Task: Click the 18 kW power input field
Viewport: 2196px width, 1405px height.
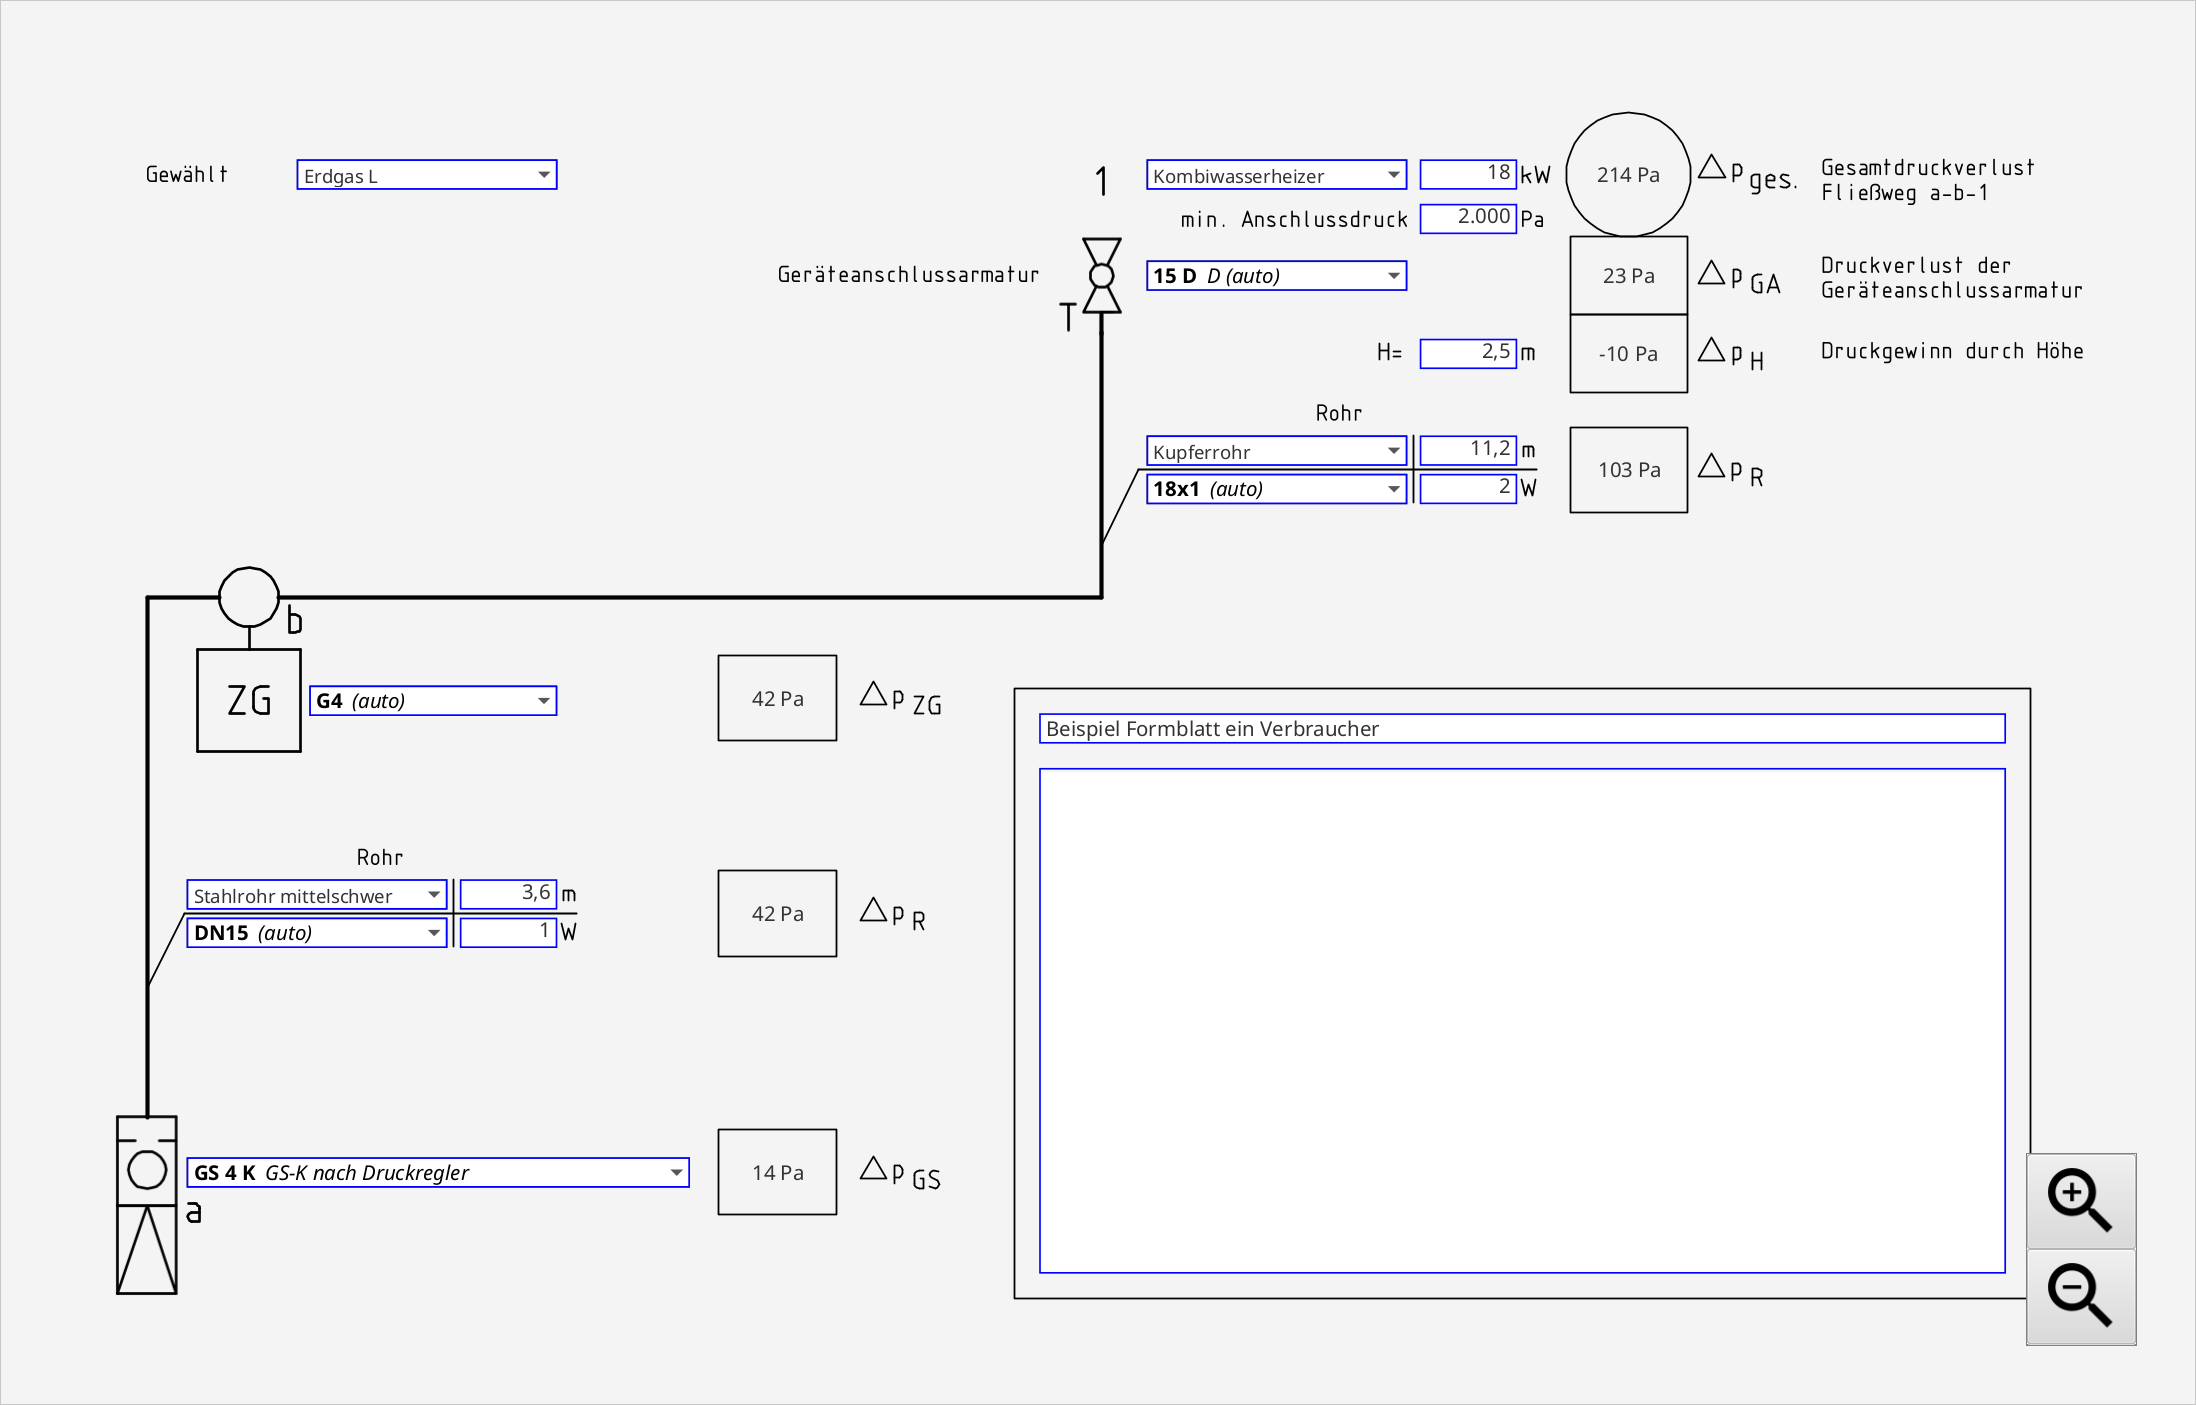Action: point(1468,174)
